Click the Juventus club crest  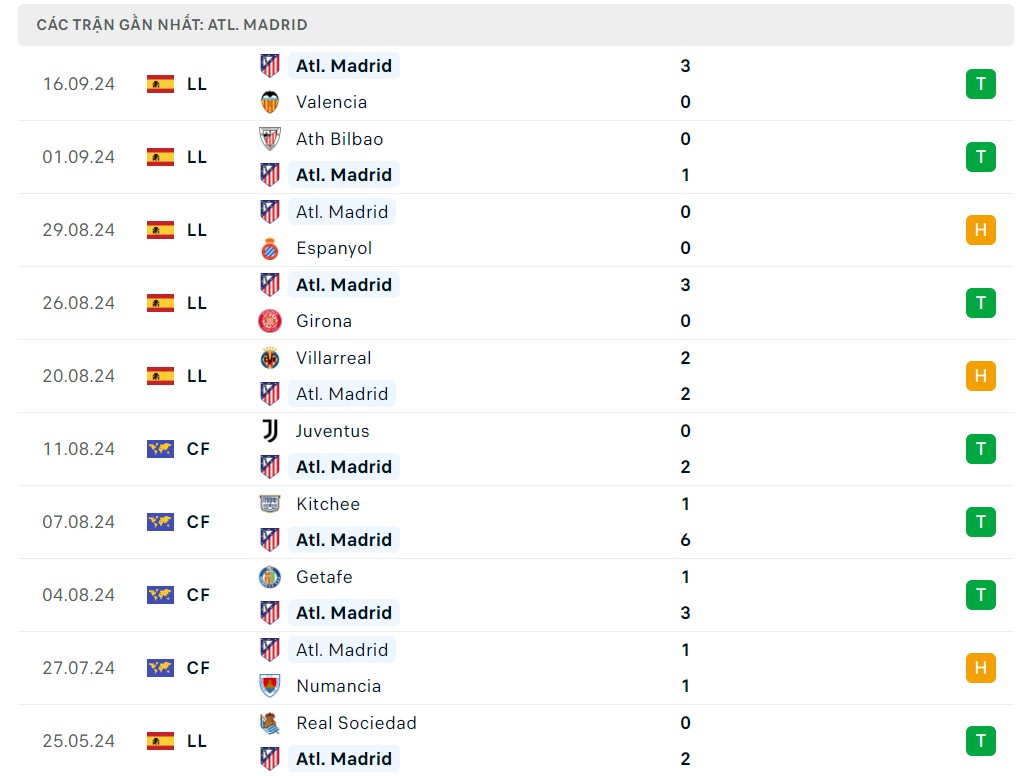pos(269,431)
